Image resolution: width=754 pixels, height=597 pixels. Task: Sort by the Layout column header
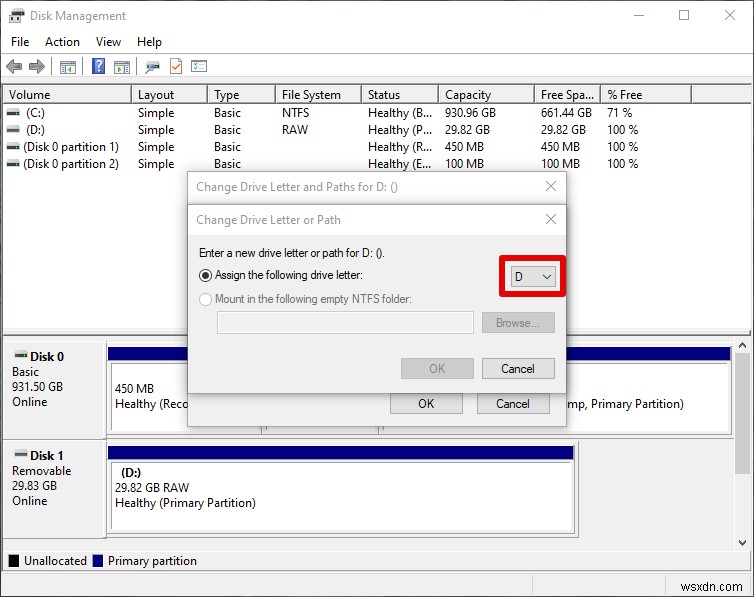(169, 94)
